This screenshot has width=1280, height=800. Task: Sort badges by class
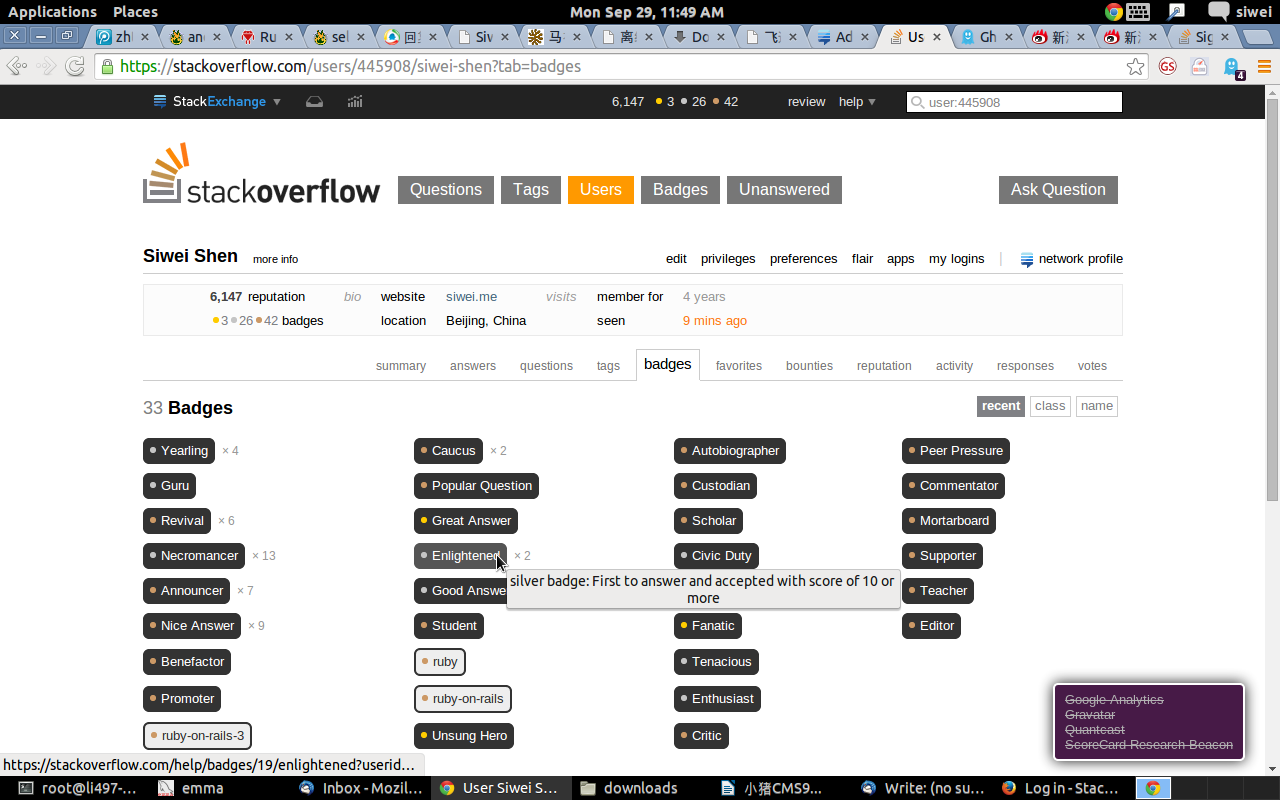[x=1050, y=406]
